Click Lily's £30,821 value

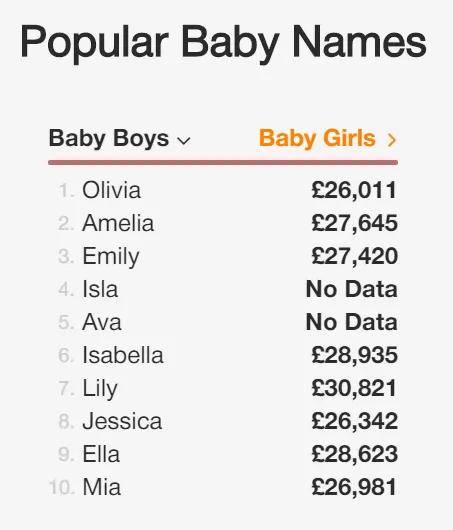[x=354, y=388]
